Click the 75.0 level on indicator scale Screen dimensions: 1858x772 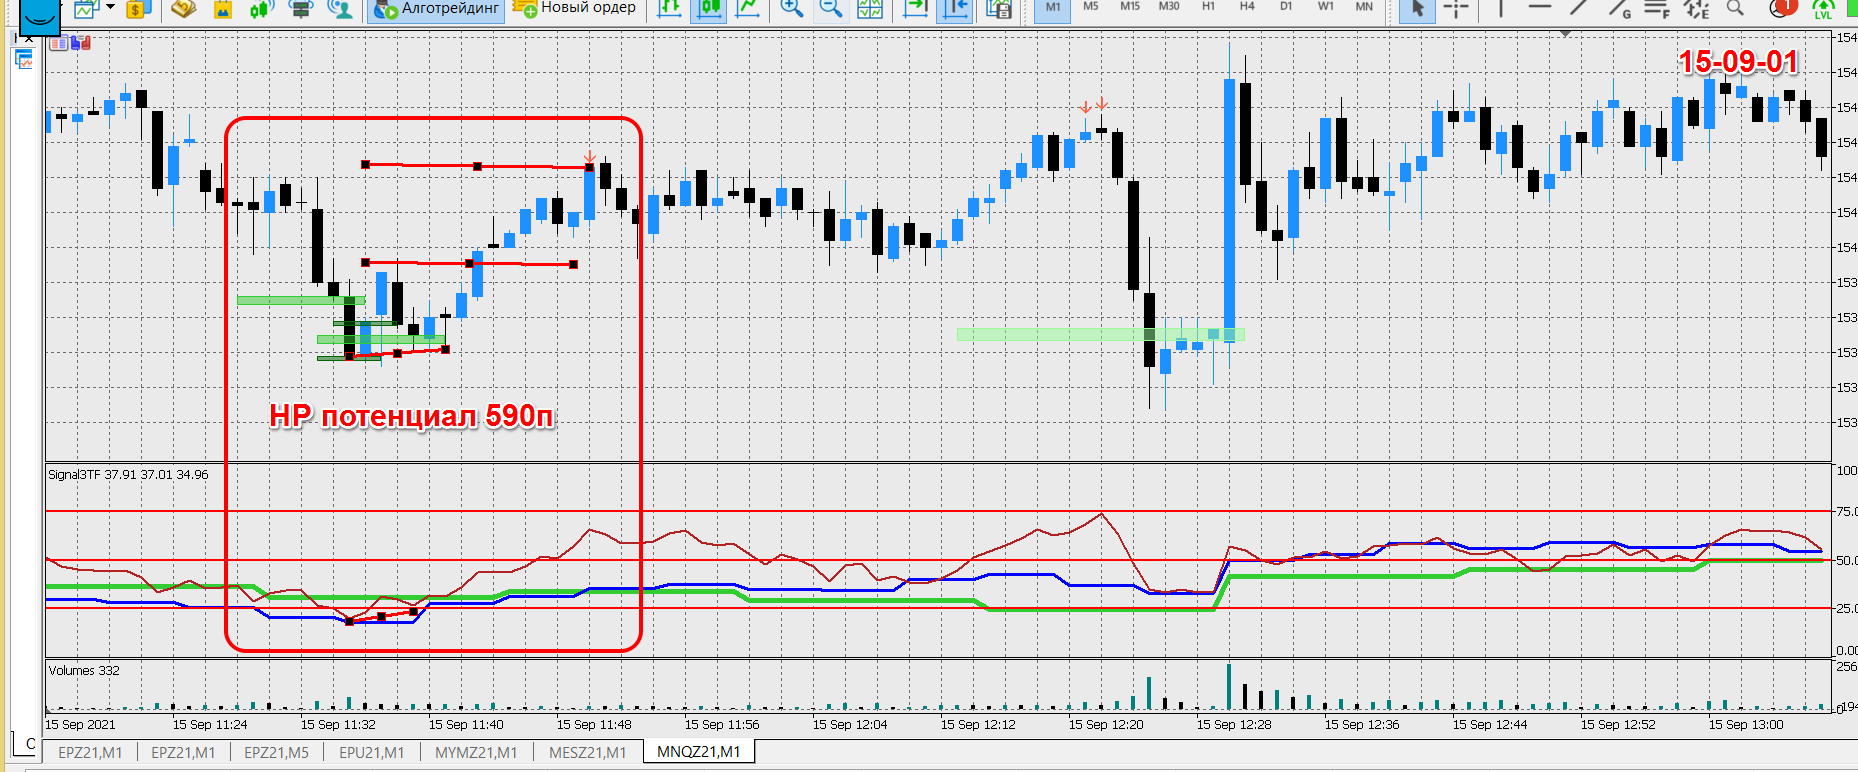point(1846,511)
